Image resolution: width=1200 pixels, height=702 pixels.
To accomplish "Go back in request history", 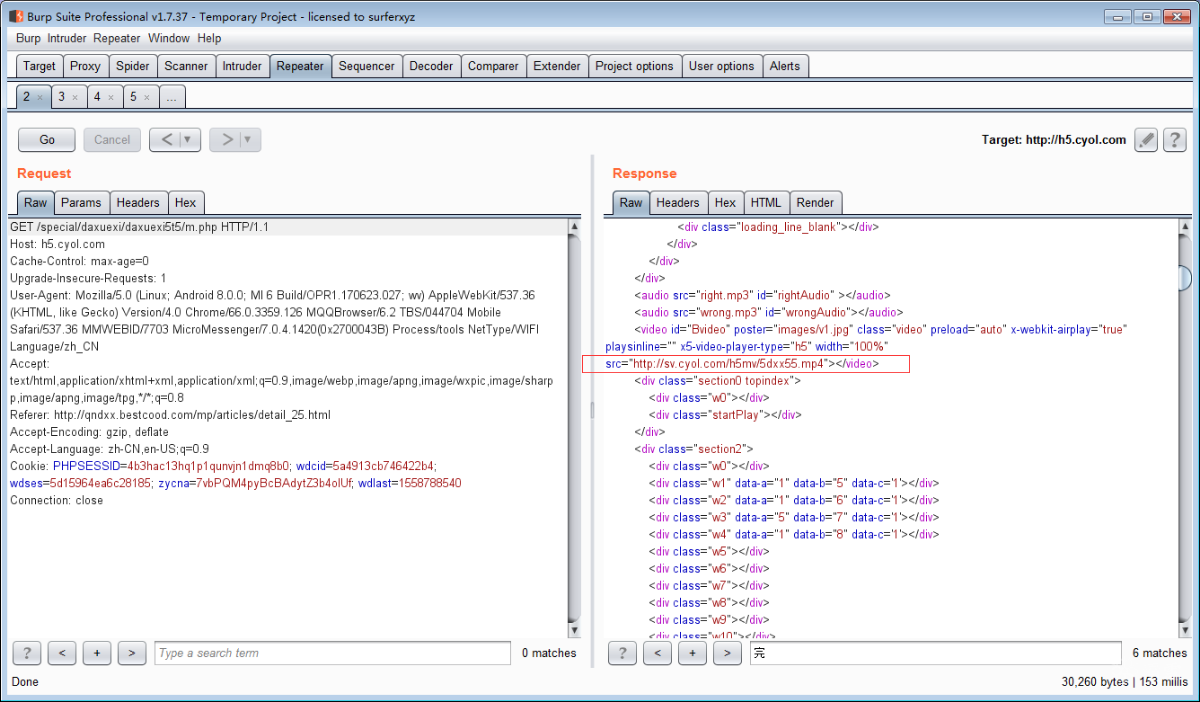I will click(166, 140).
